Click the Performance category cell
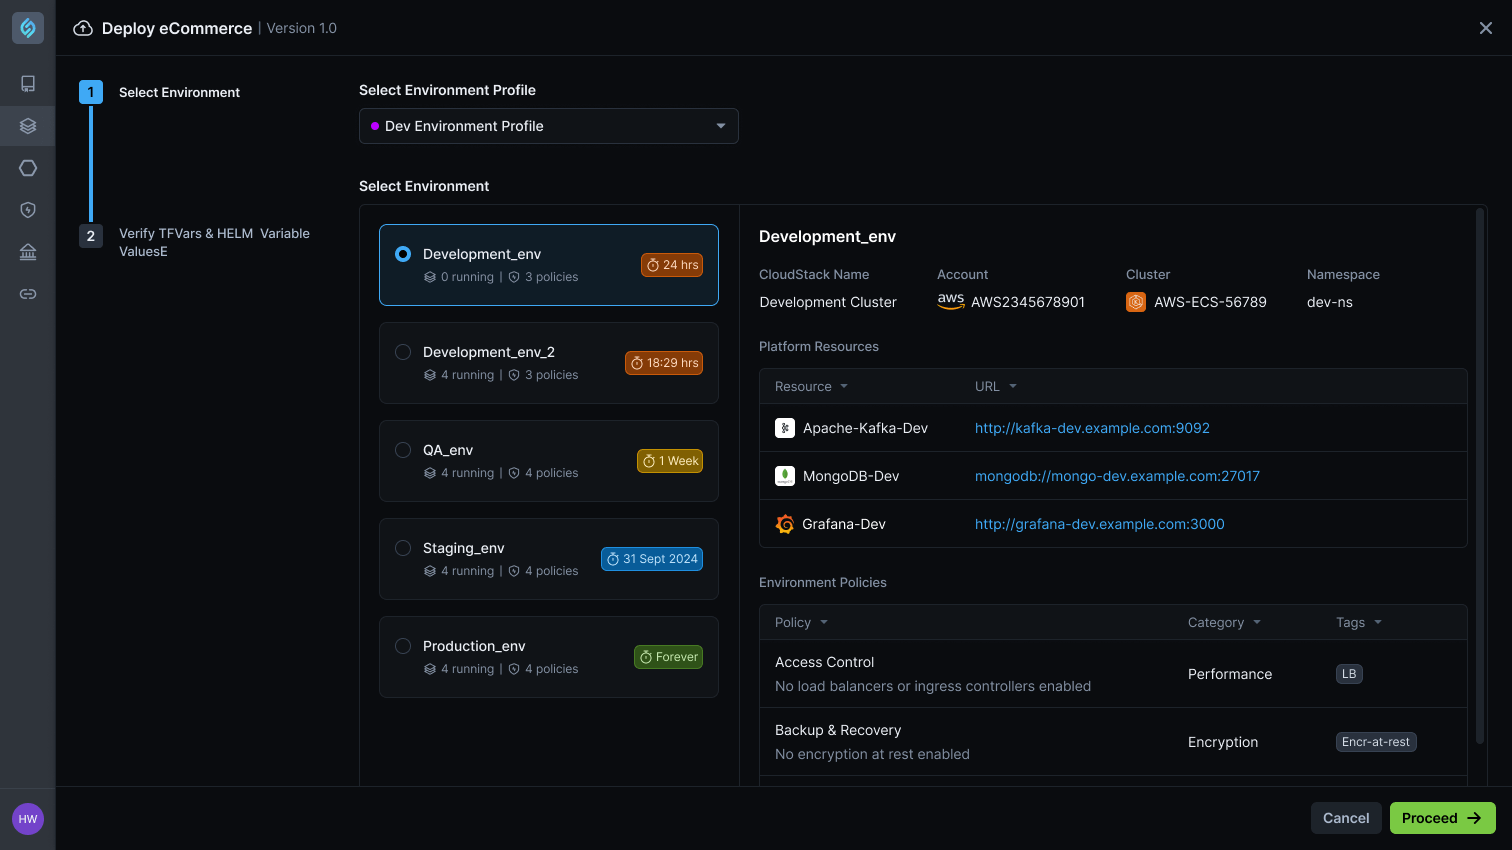The width and height of the screenshot is (1512, 850). tap(1230, 674)
